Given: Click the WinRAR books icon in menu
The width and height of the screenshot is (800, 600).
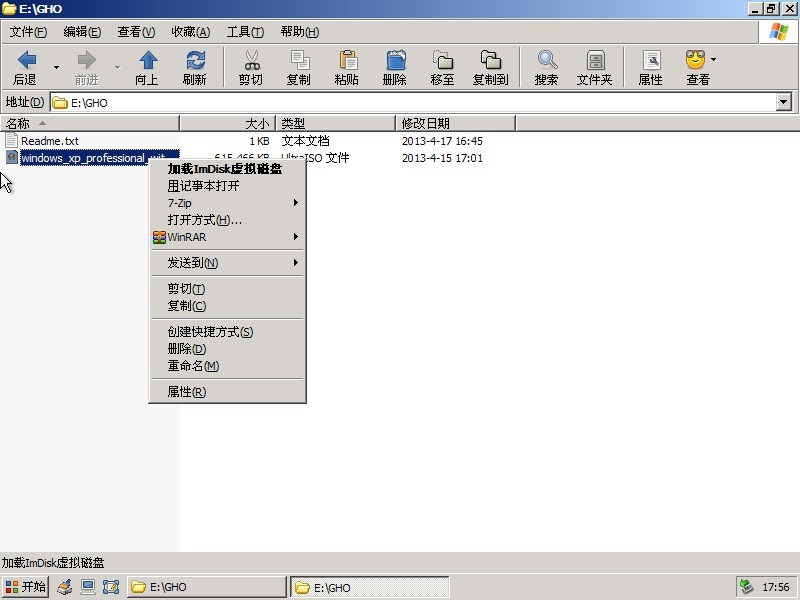Looking at the screenshot, I should 159,237.
